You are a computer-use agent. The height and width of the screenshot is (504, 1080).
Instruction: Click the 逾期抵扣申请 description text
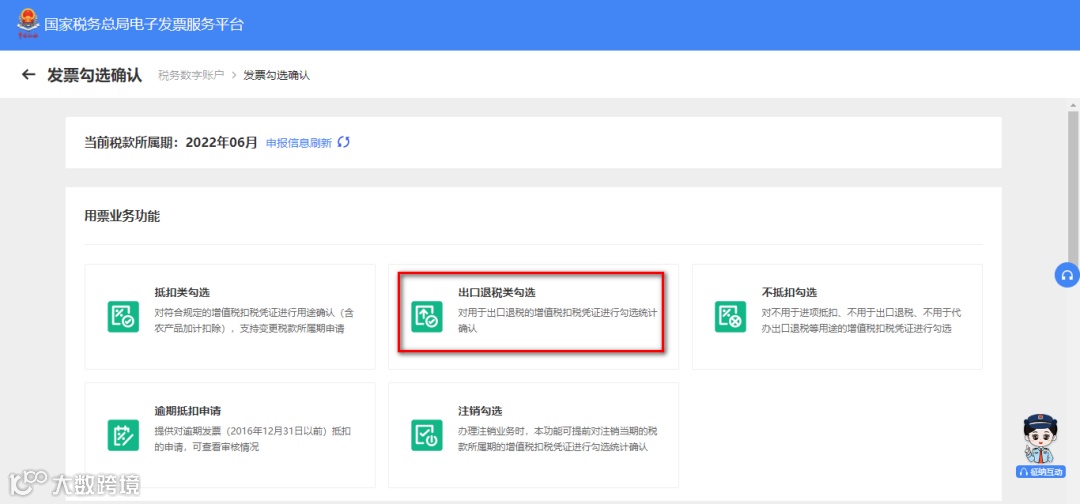tap(253, 439)
